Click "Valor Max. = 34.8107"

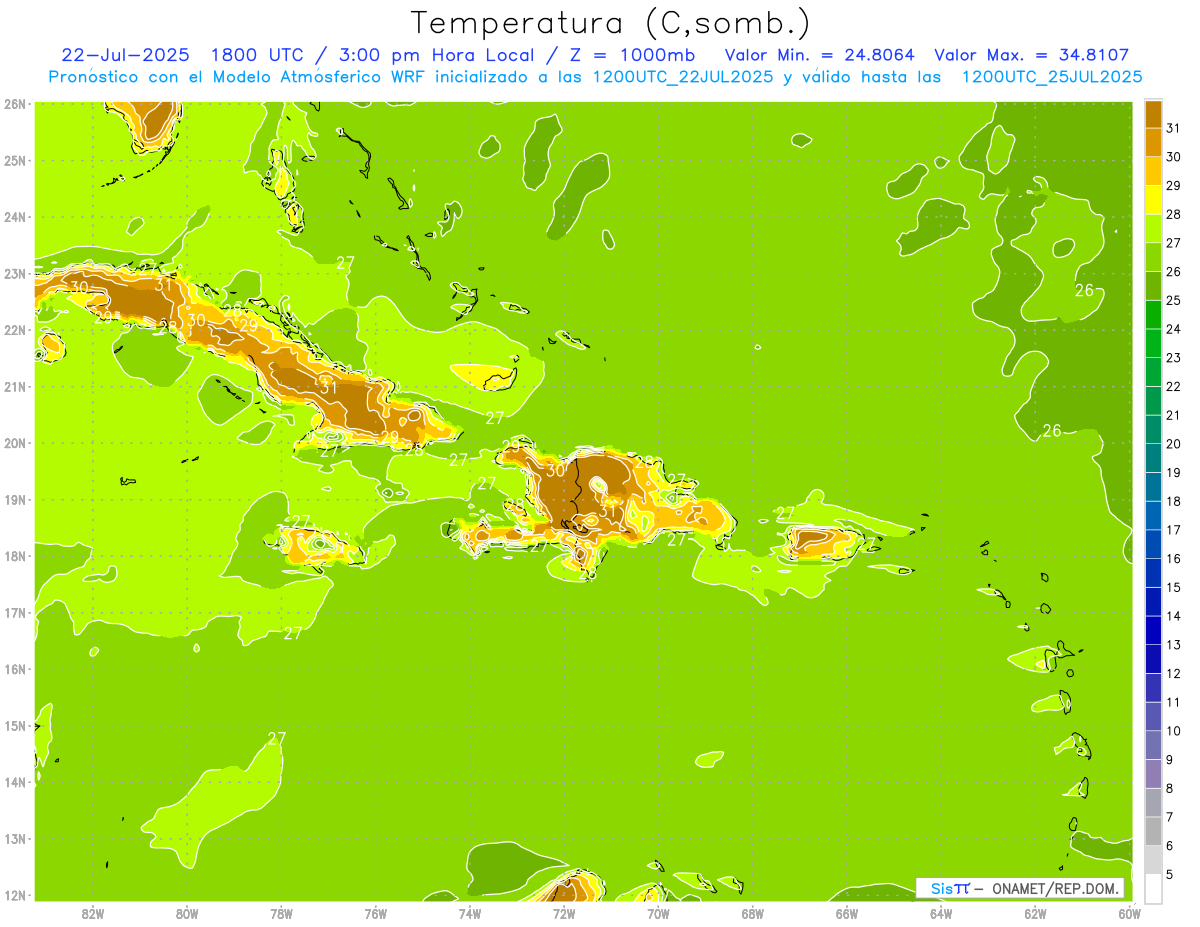(x=1032, y=55)
